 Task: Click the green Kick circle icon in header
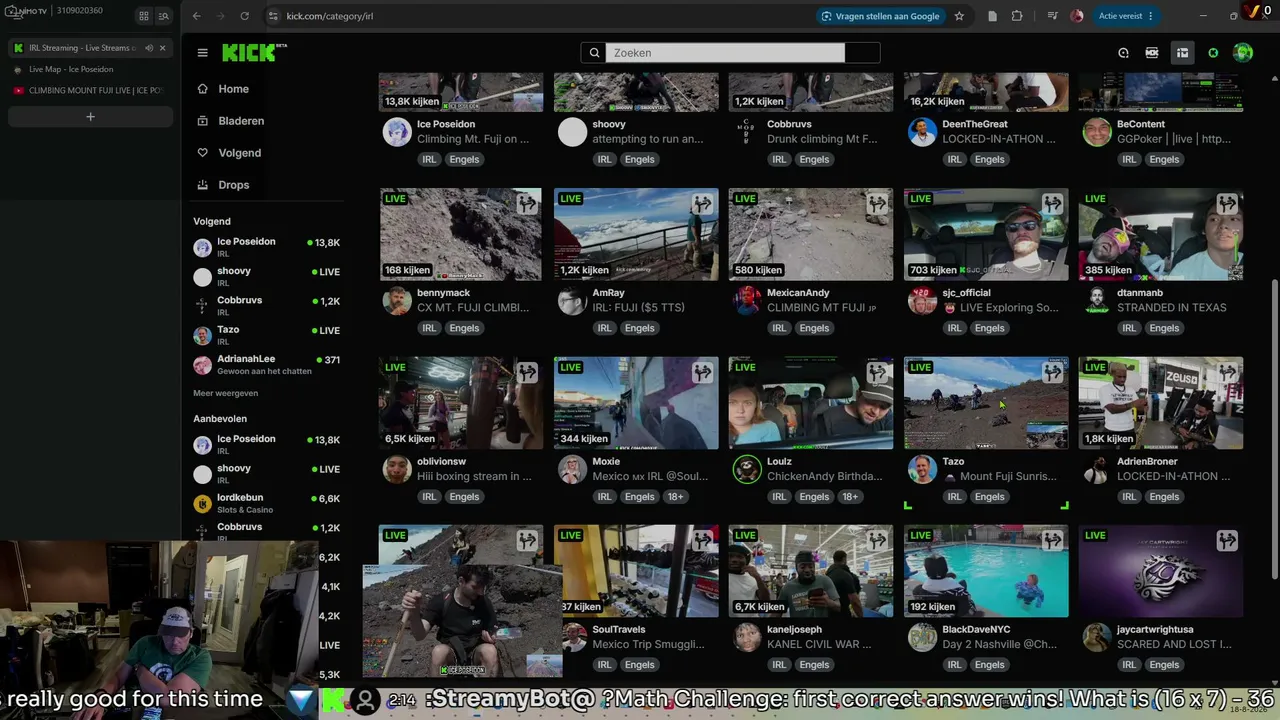[1213, 53]
